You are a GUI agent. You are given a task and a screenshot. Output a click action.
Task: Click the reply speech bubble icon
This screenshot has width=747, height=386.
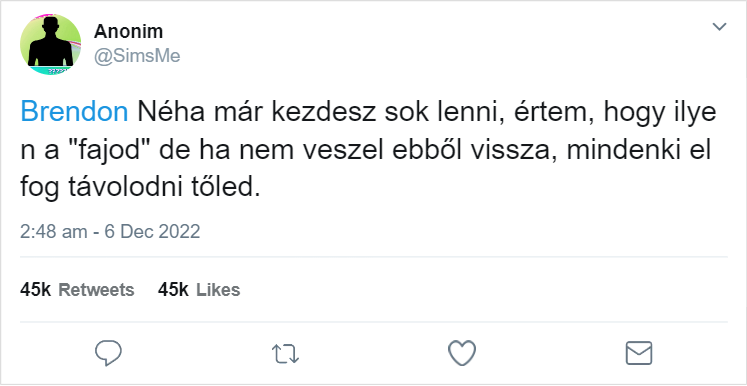(x=109, y=353)
